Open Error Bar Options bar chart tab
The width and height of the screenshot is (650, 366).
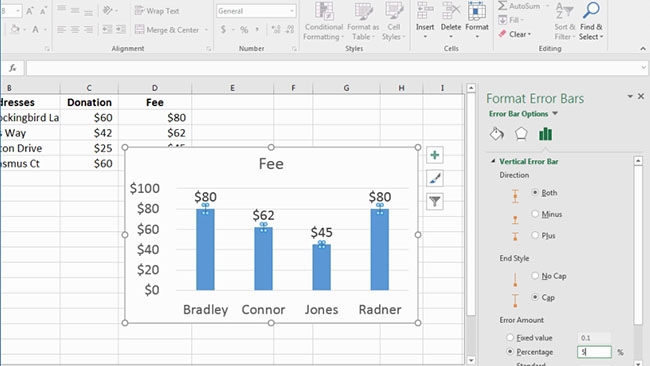546,134
